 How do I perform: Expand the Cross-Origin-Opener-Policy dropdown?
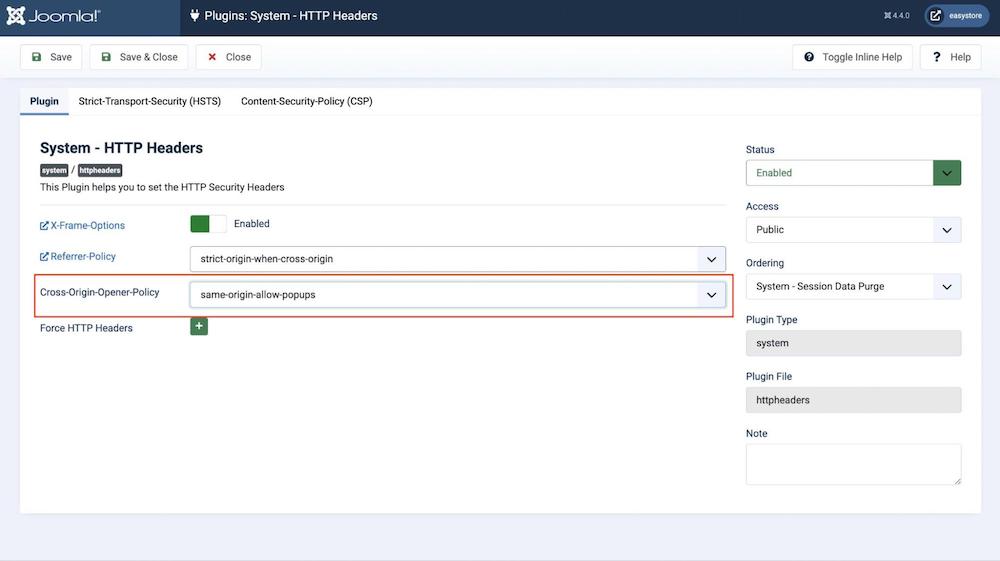click(x=458, y=295)
